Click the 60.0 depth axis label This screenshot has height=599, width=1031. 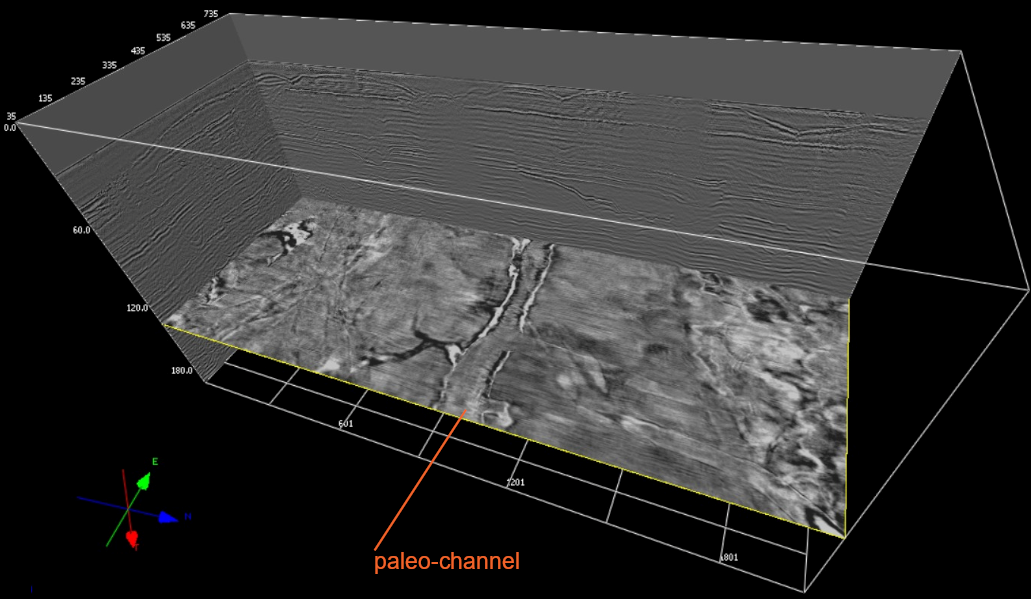(81, 230)
